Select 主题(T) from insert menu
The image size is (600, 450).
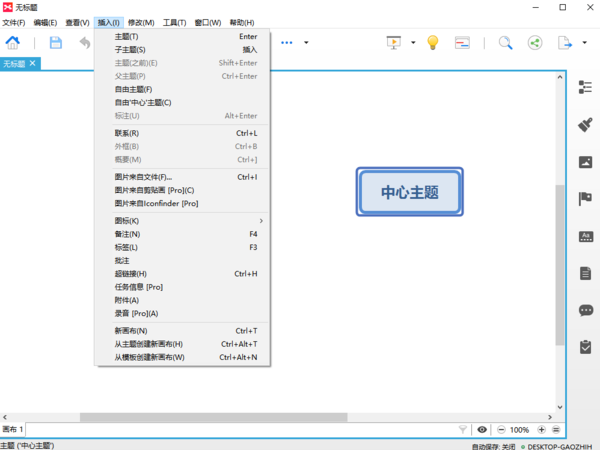182,36
